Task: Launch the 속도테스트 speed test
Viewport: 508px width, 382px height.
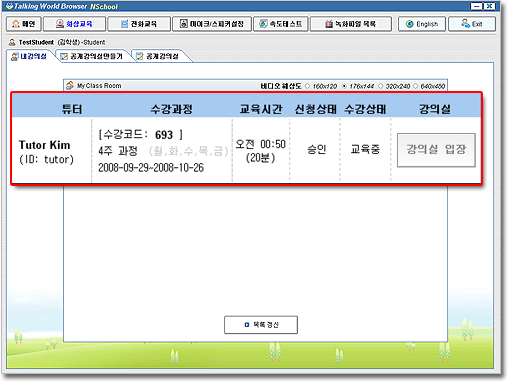Action: click(x=281, y=24)
